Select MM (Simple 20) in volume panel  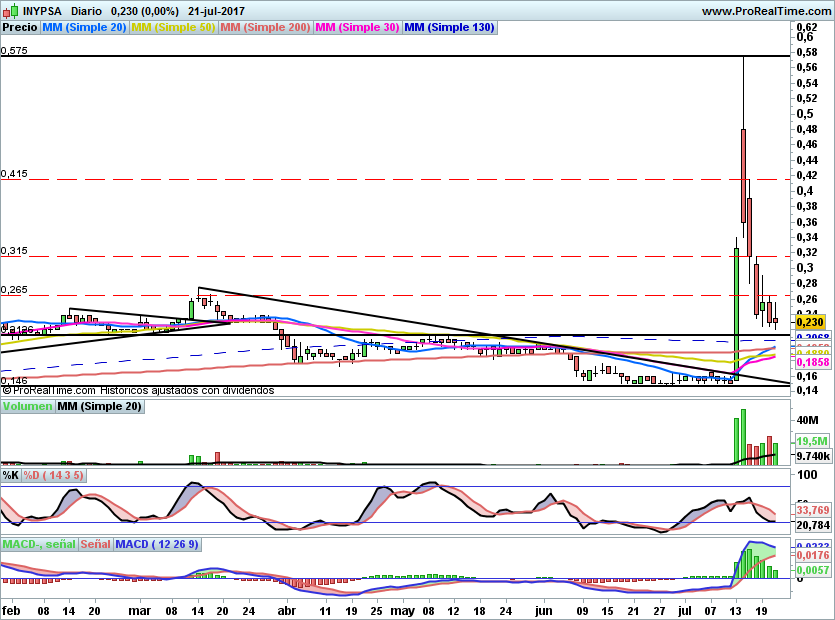99,407
